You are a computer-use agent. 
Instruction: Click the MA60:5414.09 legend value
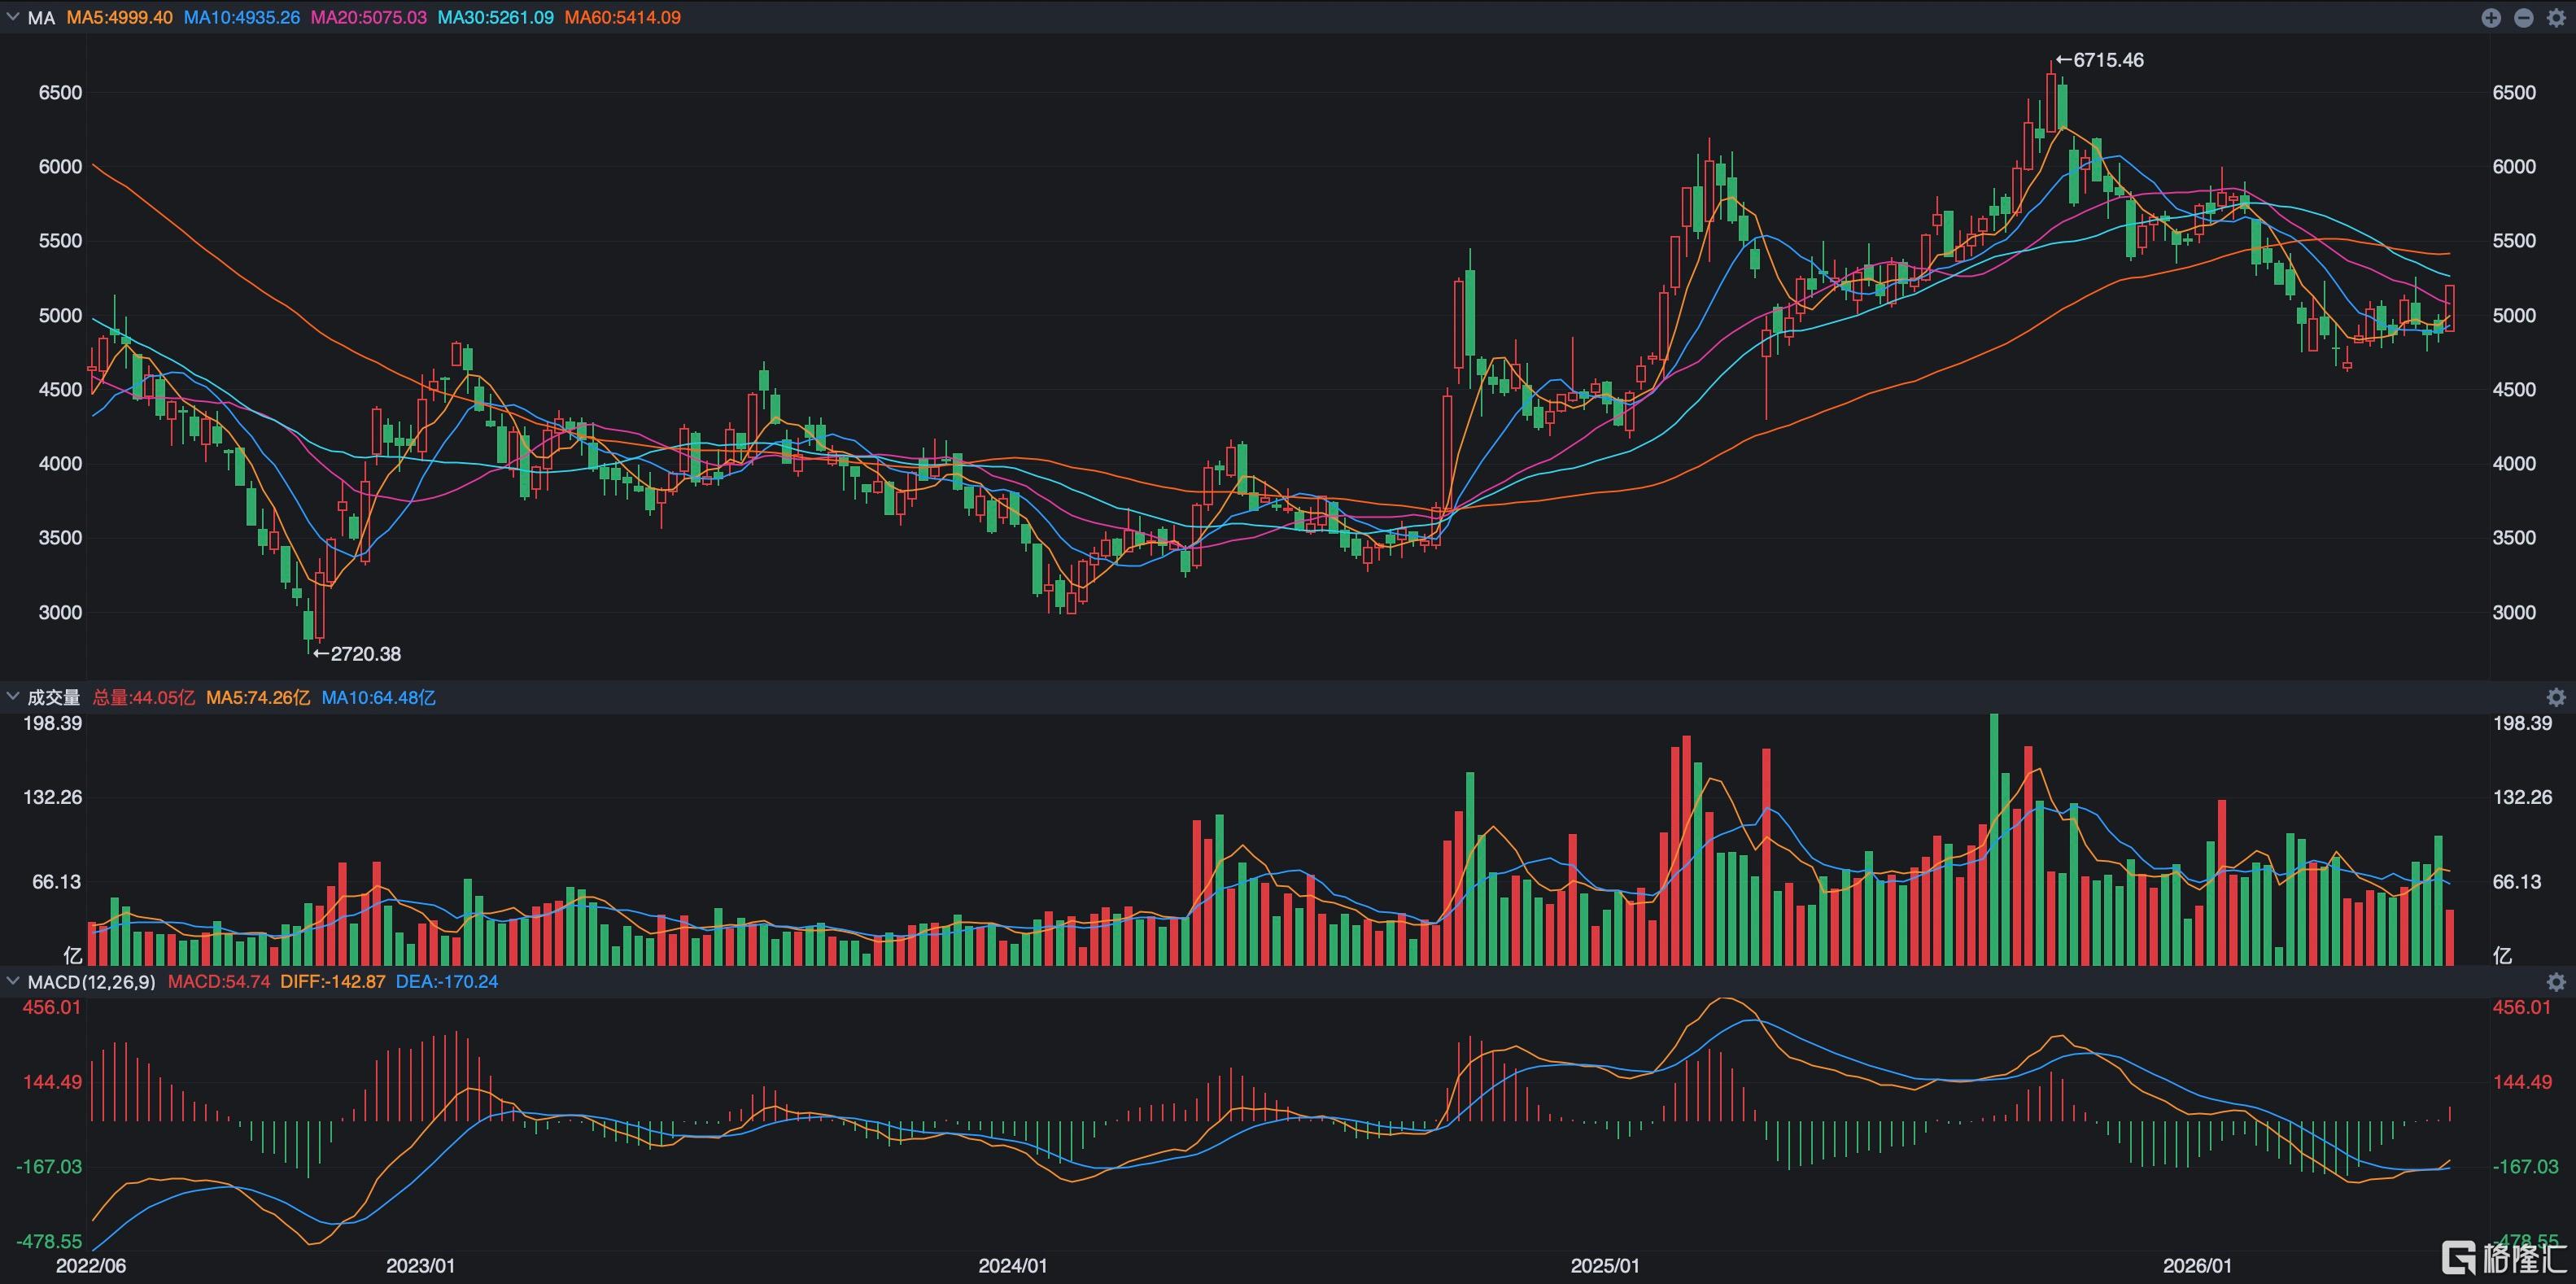(x=622, y=18)
